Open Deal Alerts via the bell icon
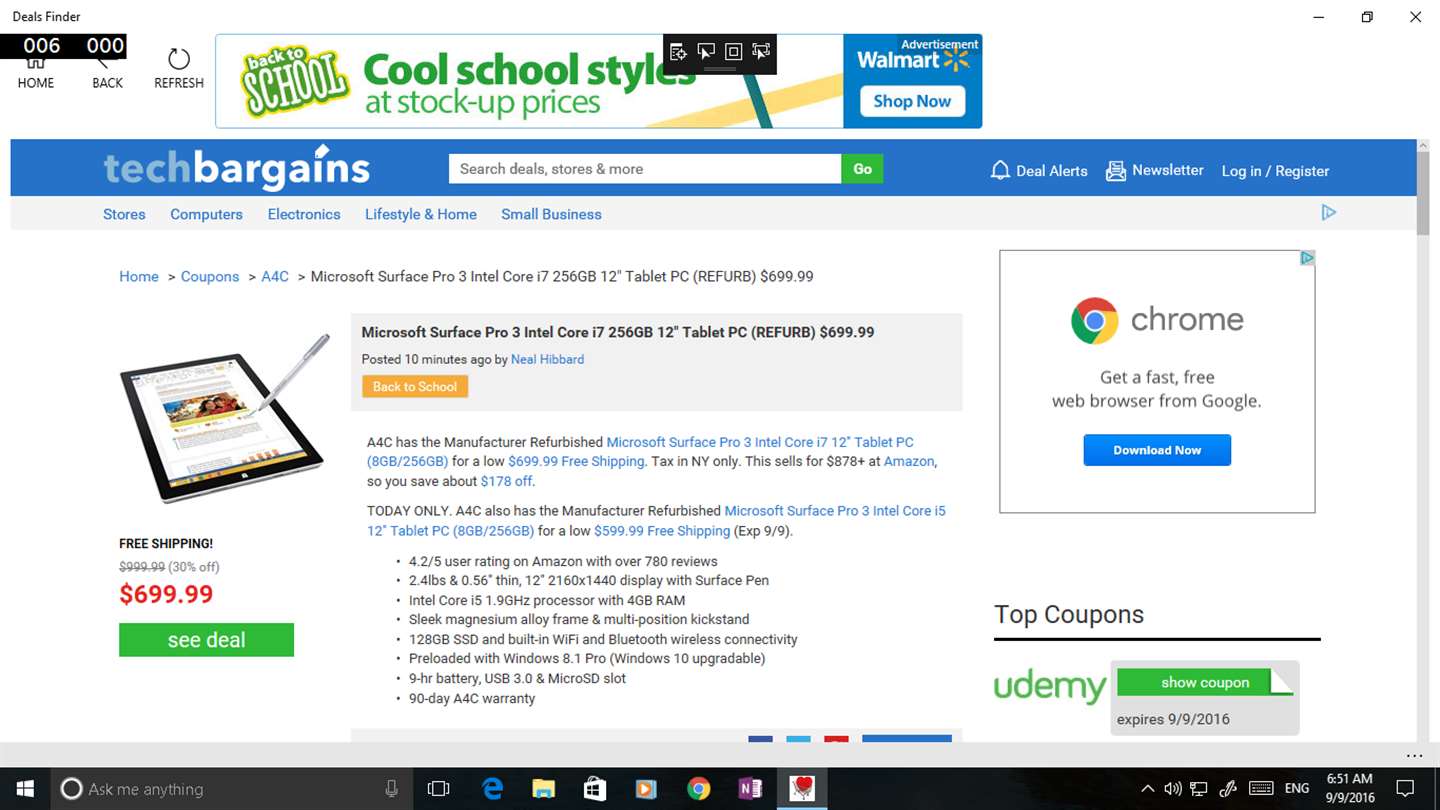1440x810 pixels. (x=1000, y=171)
